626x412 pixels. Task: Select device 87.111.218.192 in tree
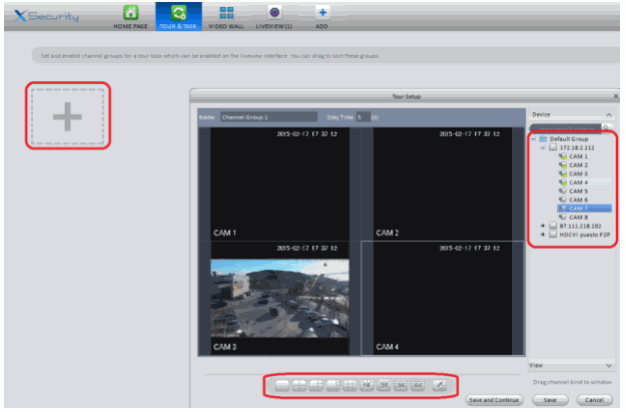580,226
